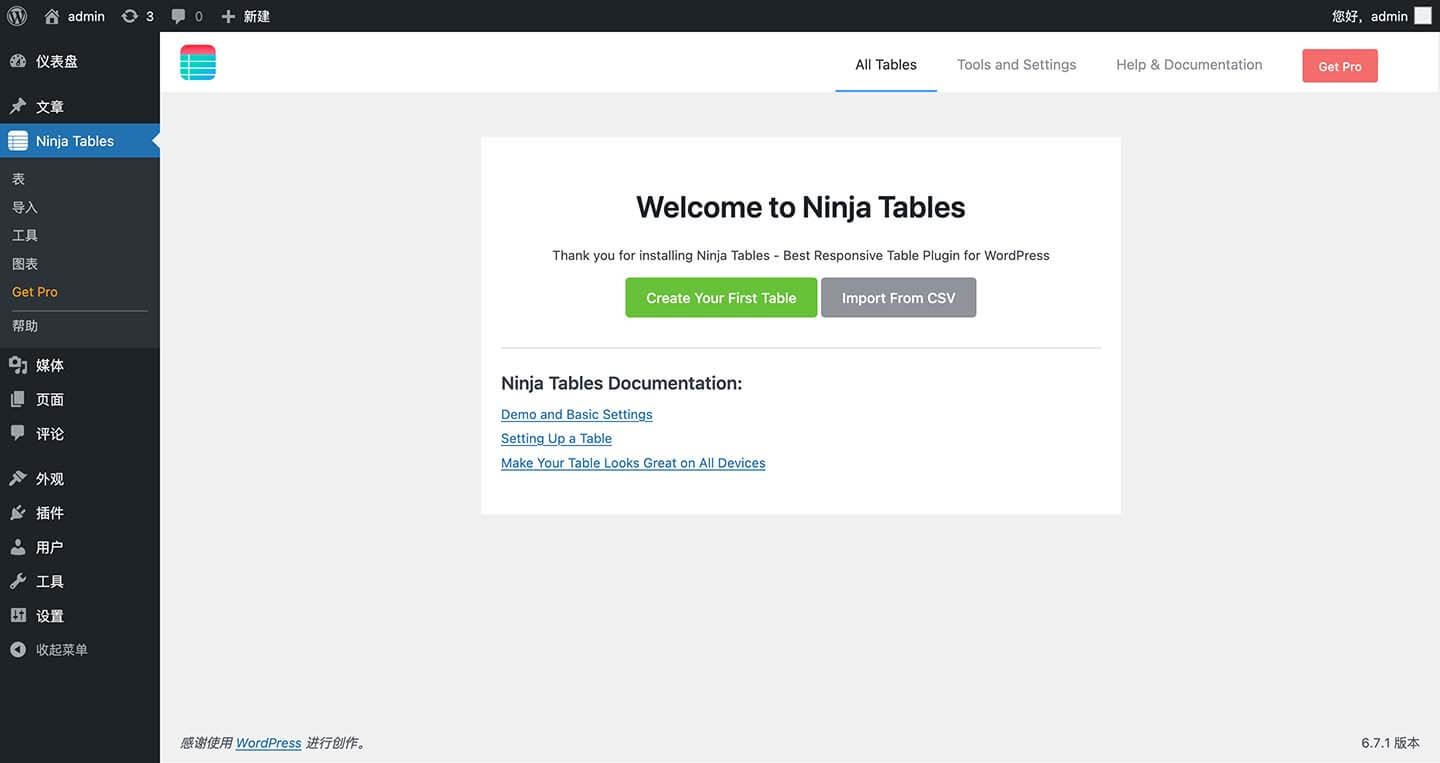Click the Welcome to Ninja Tables heading
The image size is (1440, 763).
point(801,207)
